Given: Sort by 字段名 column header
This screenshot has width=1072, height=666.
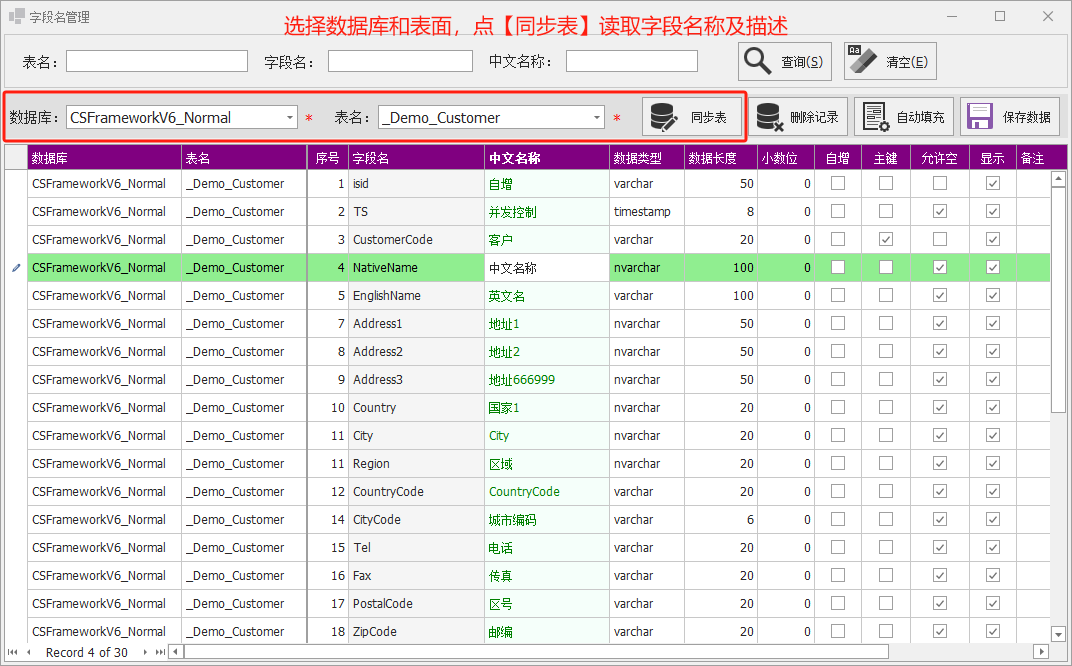Looking at the screenshot, I should (x=416, y=158).
